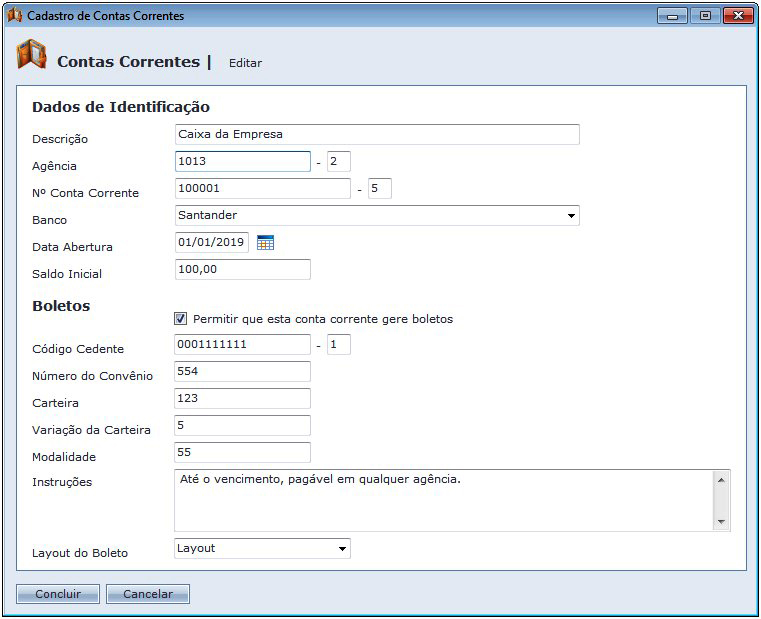Minimize the Cadastro de Contas Correntes window
This screenshot has height=619, width=761.
(x=672, y=16)
